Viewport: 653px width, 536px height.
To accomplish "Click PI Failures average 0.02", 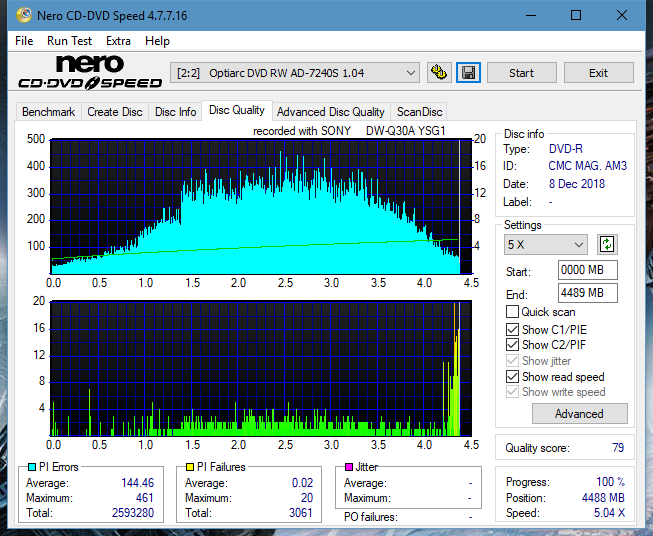I will click(302, 483).
